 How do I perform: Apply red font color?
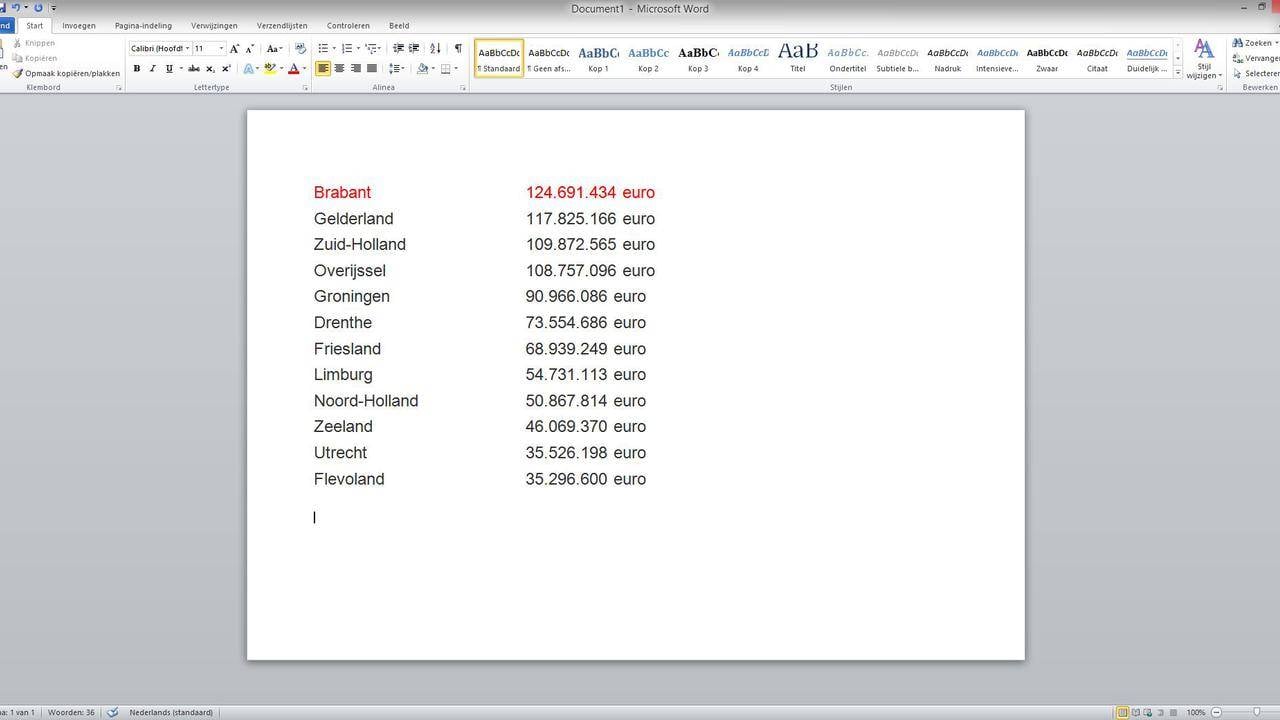click(x=293, y=69)
